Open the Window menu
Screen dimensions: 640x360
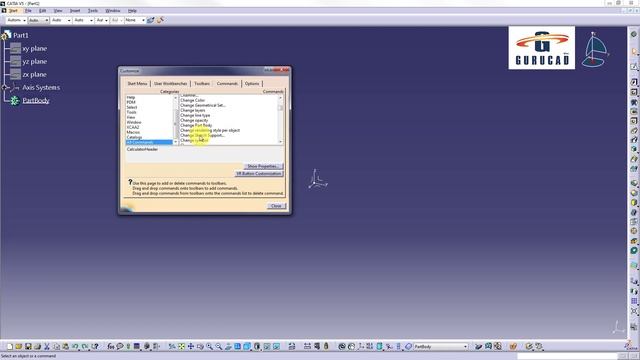point(113,11)
